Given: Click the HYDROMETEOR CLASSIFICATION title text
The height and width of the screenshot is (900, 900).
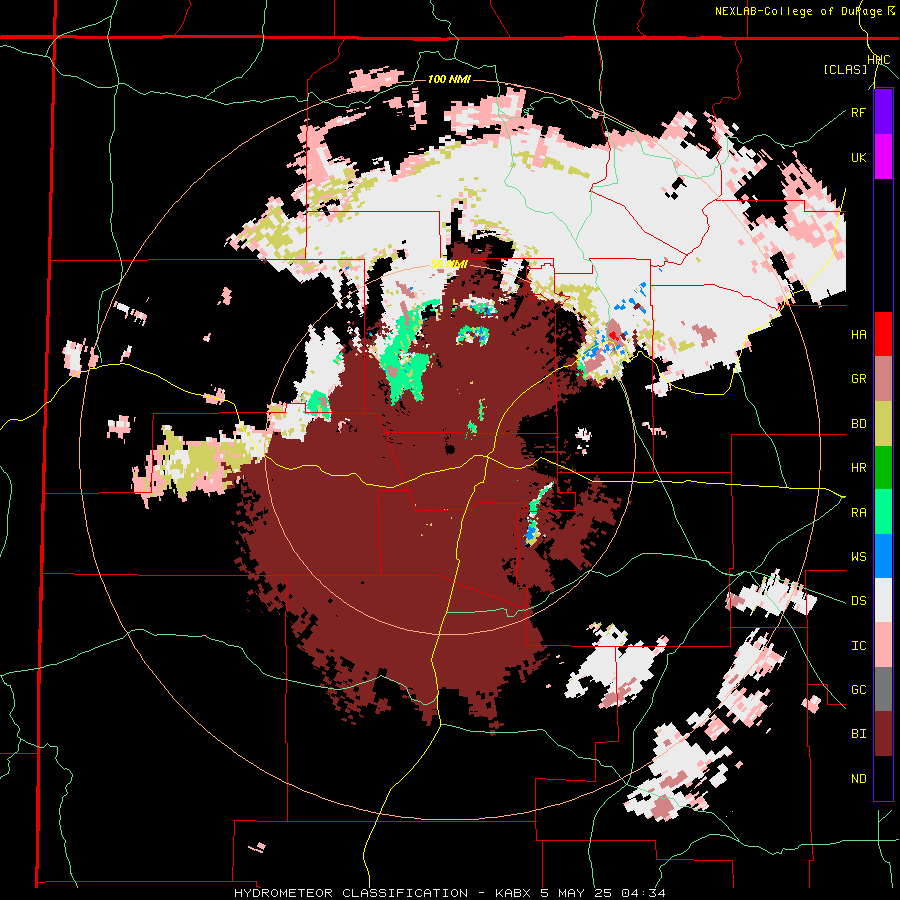Looking at the screenshot, I should point(351,893).
